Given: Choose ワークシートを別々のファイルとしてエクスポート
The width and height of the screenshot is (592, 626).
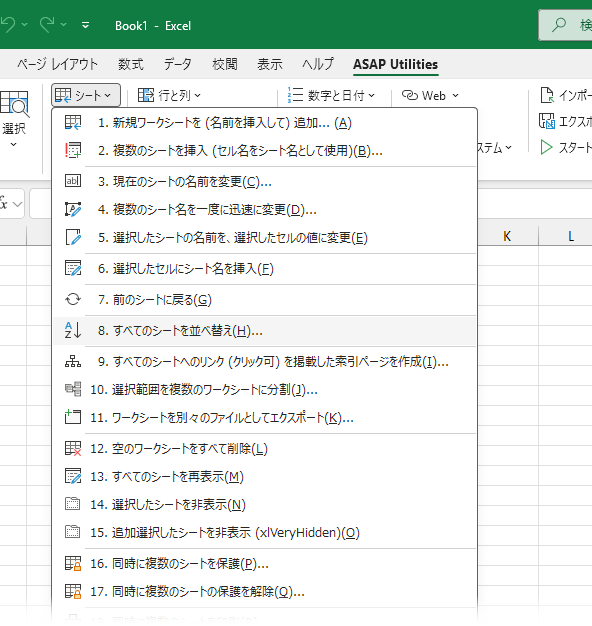Looking at the screenshot, I should point(265,417).
